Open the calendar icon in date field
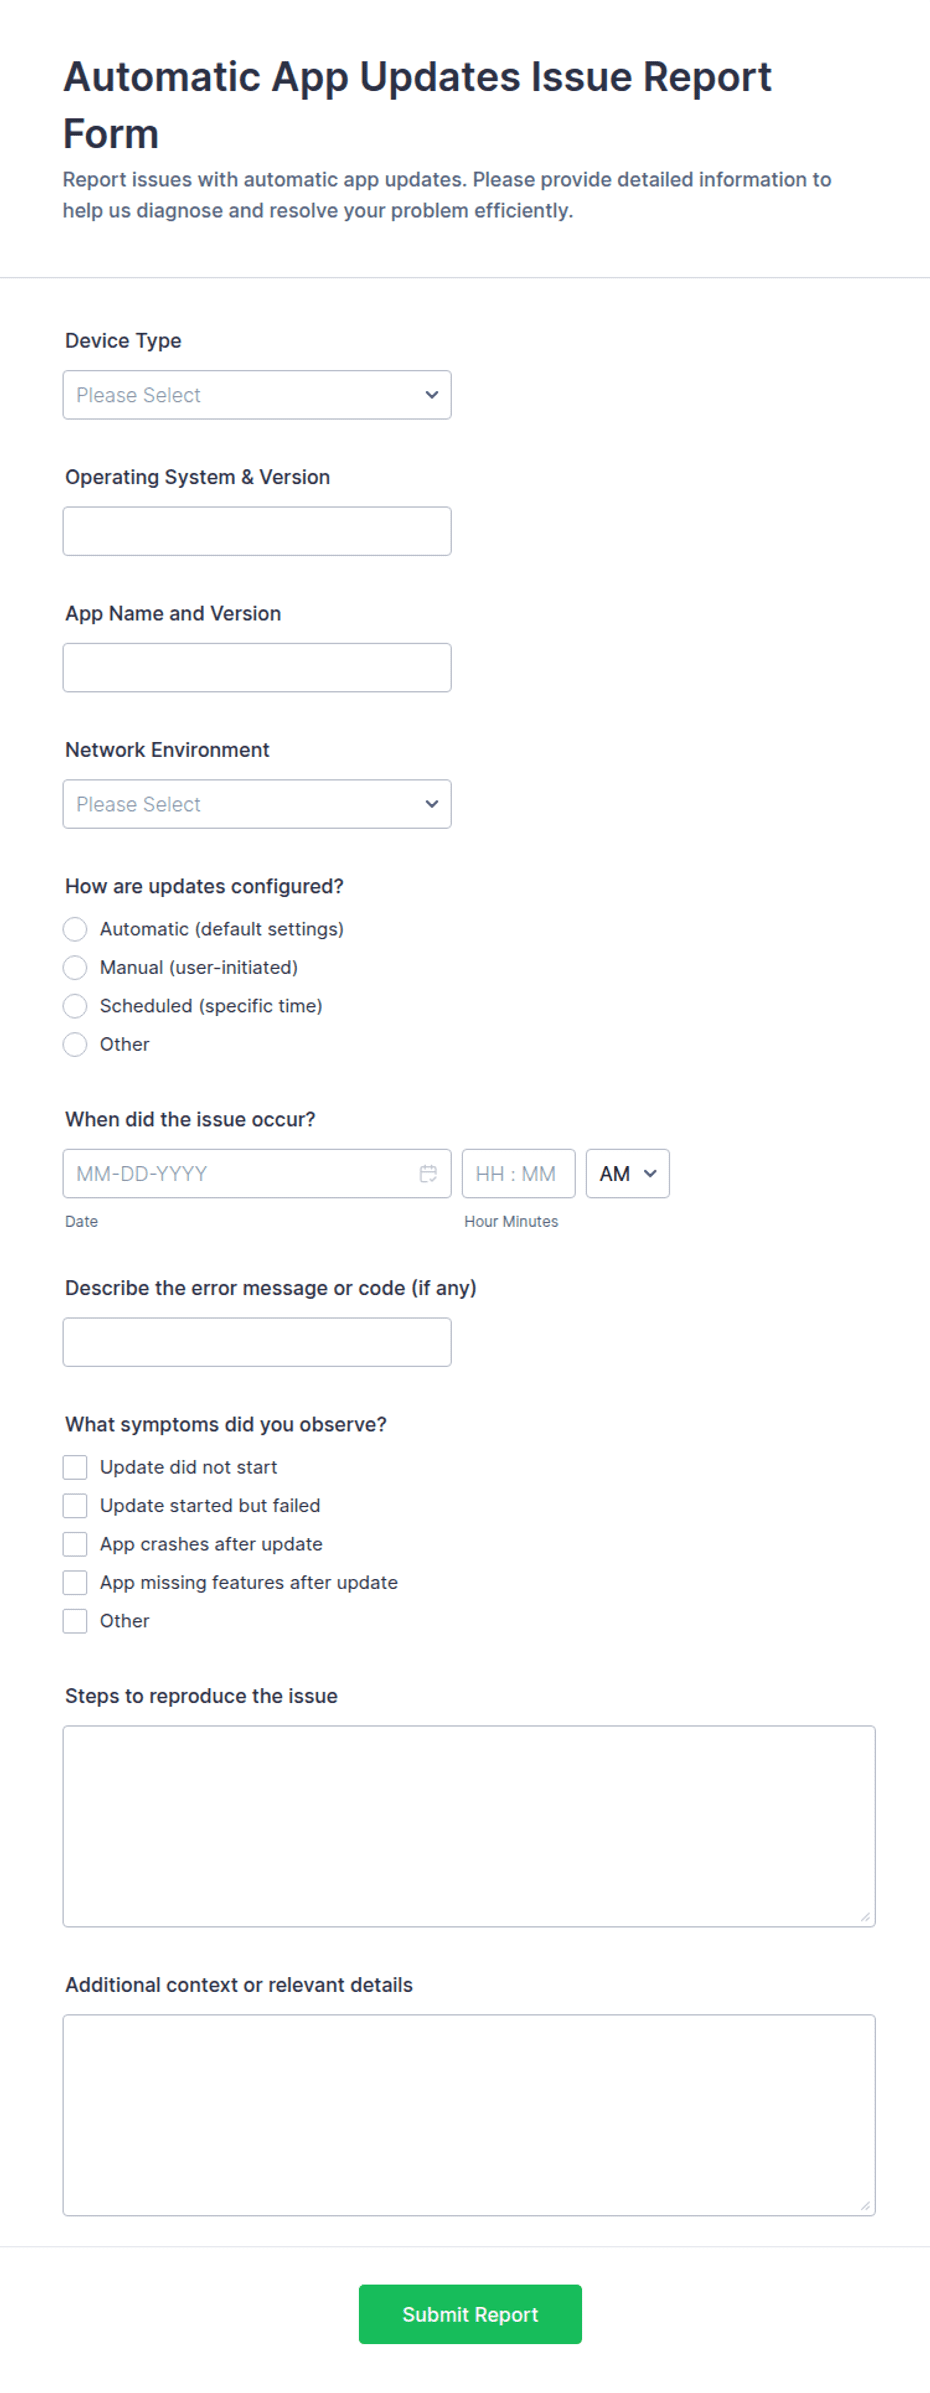Screen dimensions: 930x2393 click(428, 1173)
